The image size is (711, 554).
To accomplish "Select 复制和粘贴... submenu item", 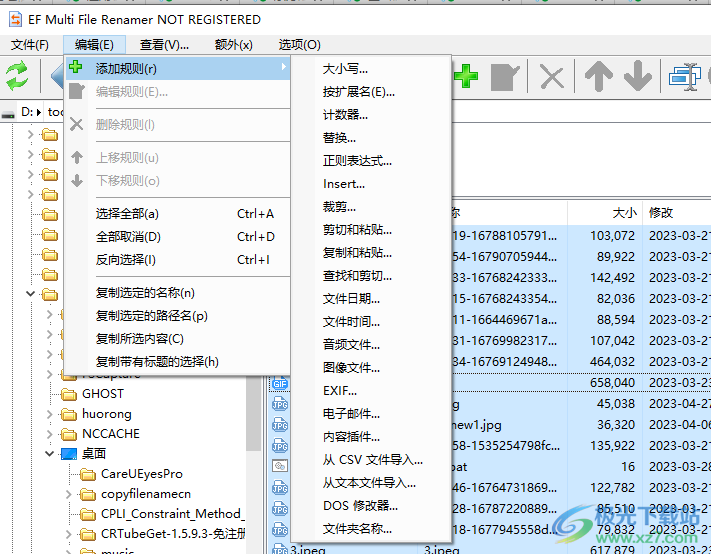I will click(371, 253).
